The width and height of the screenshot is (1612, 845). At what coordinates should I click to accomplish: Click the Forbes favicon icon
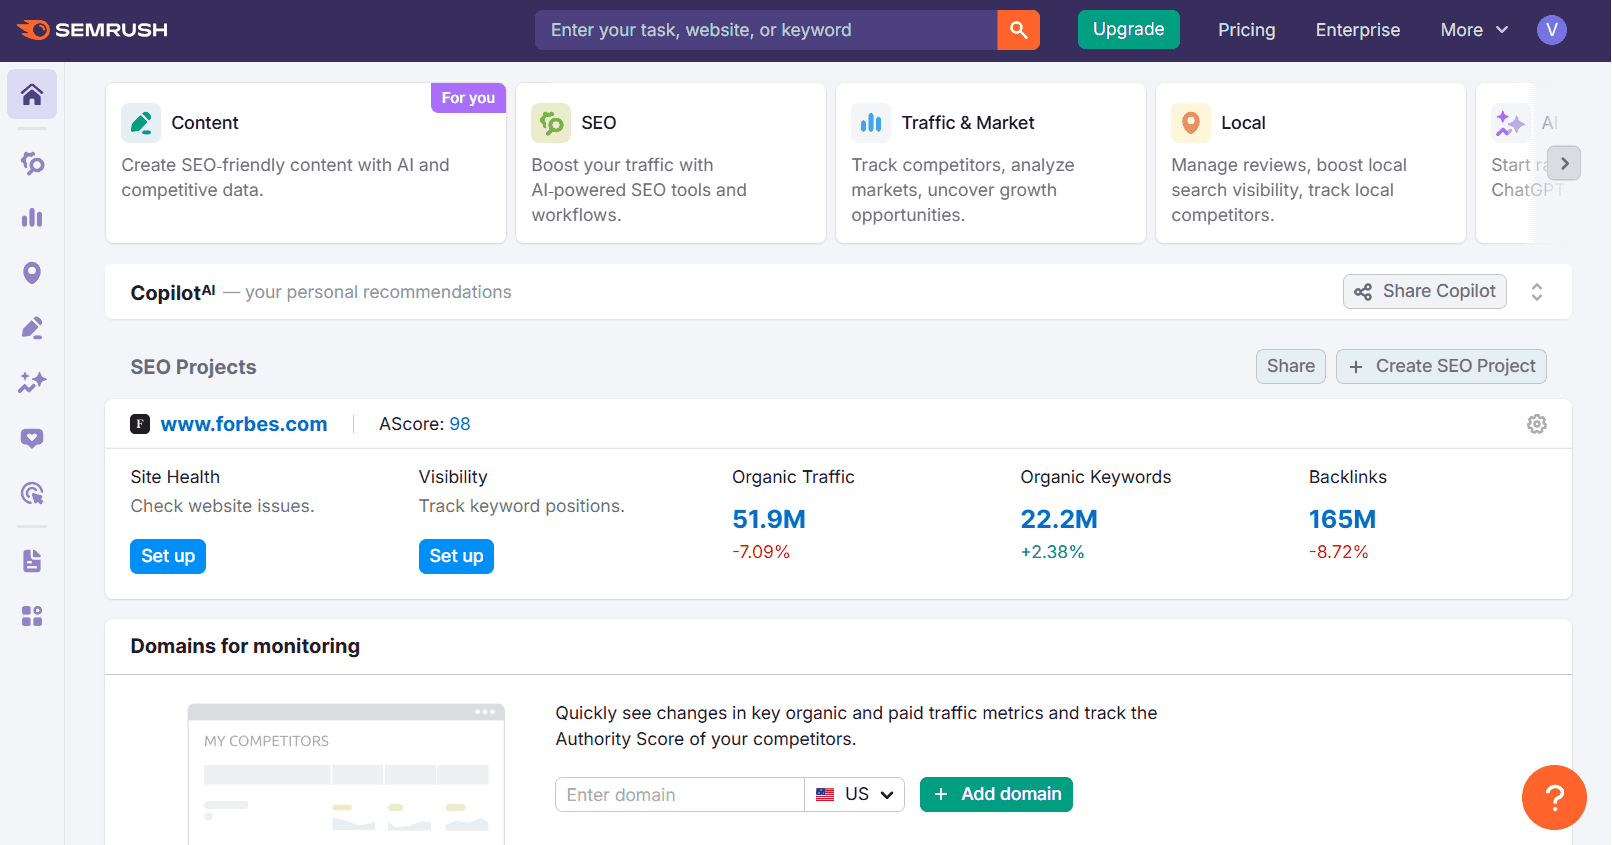click(140, 424)
